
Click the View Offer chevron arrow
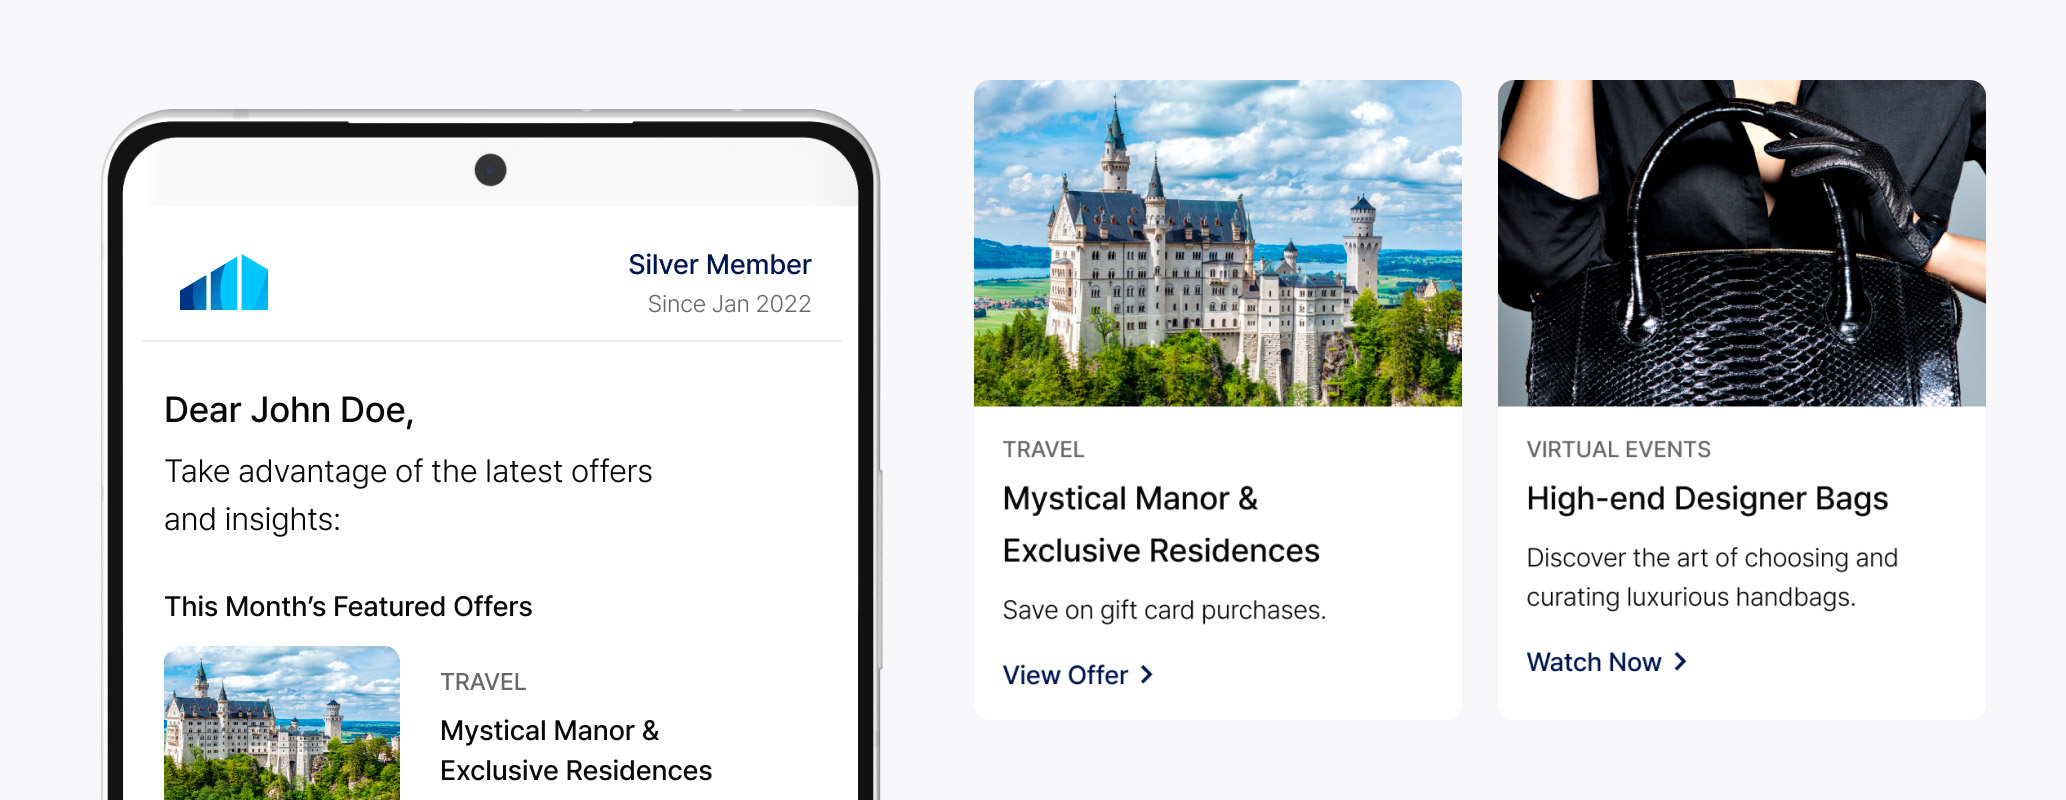[x=1147, y=675]
